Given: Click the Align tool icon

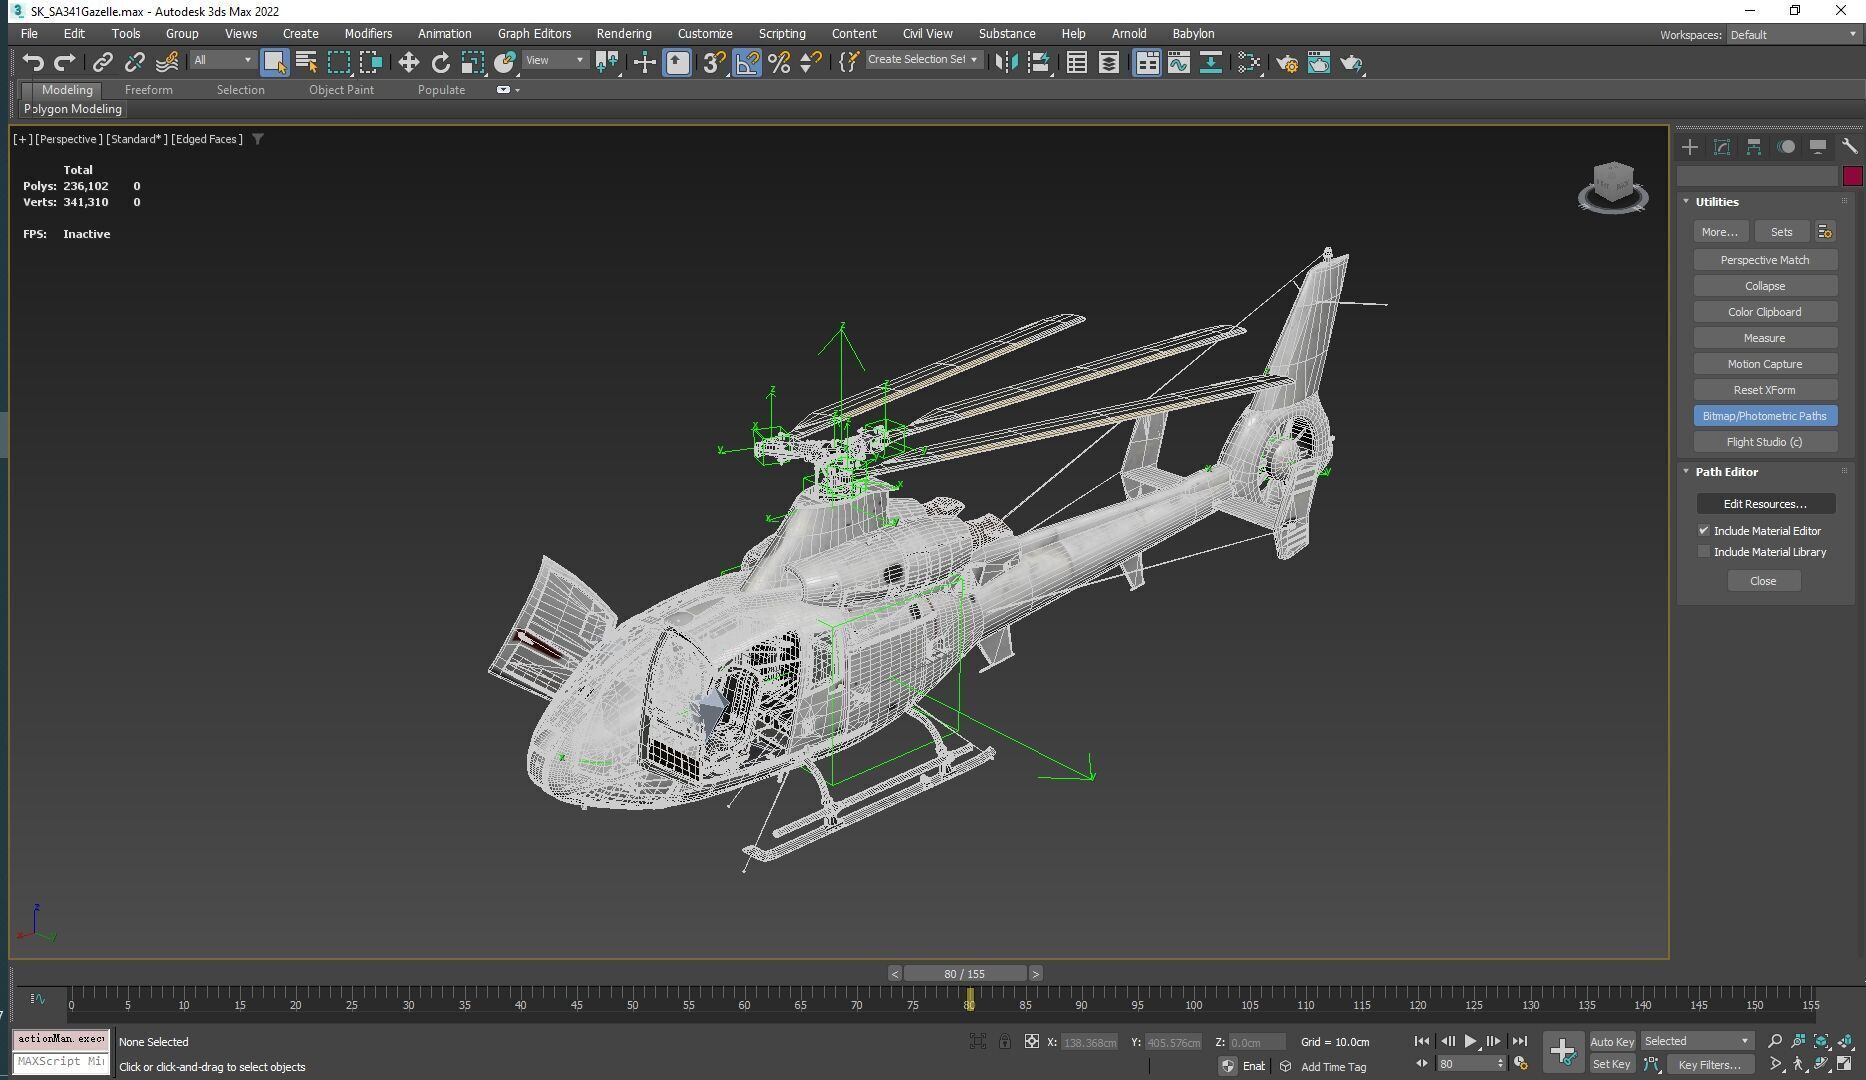Looking at the screenshot, I should pyautogui.click(x=1039, y=62).
